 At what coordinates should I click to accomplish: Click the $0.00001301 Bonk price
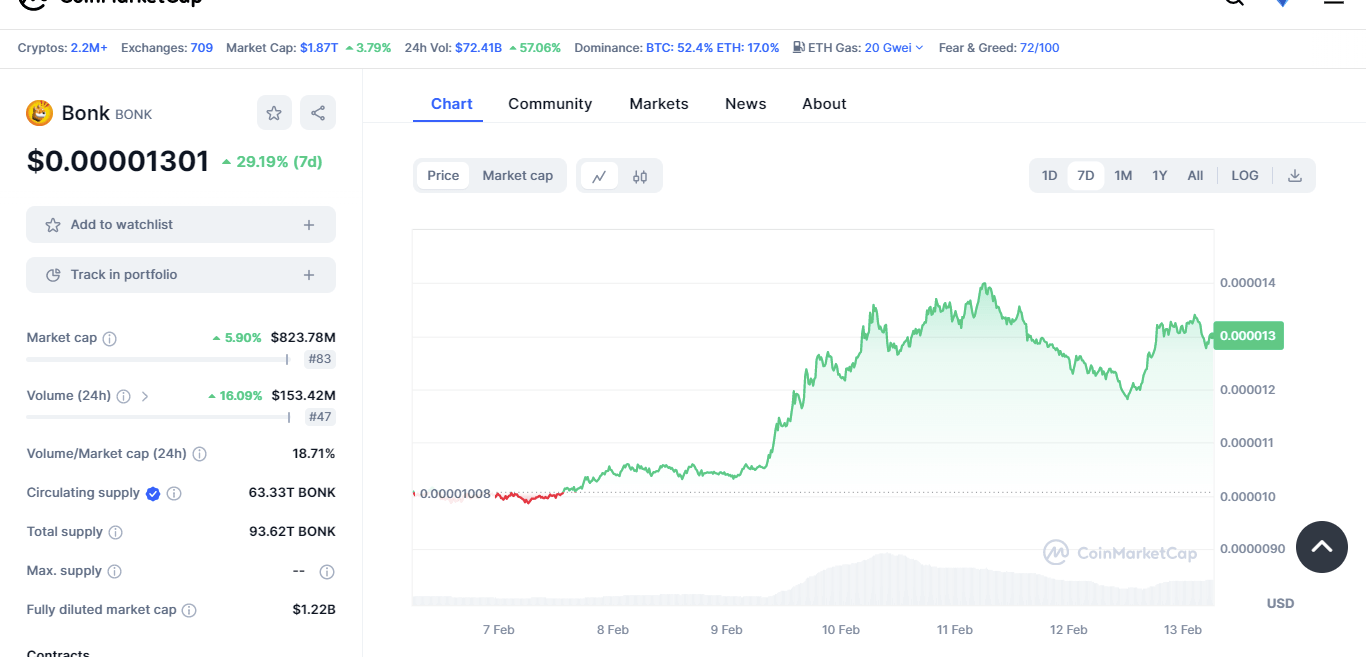(118, 161)
